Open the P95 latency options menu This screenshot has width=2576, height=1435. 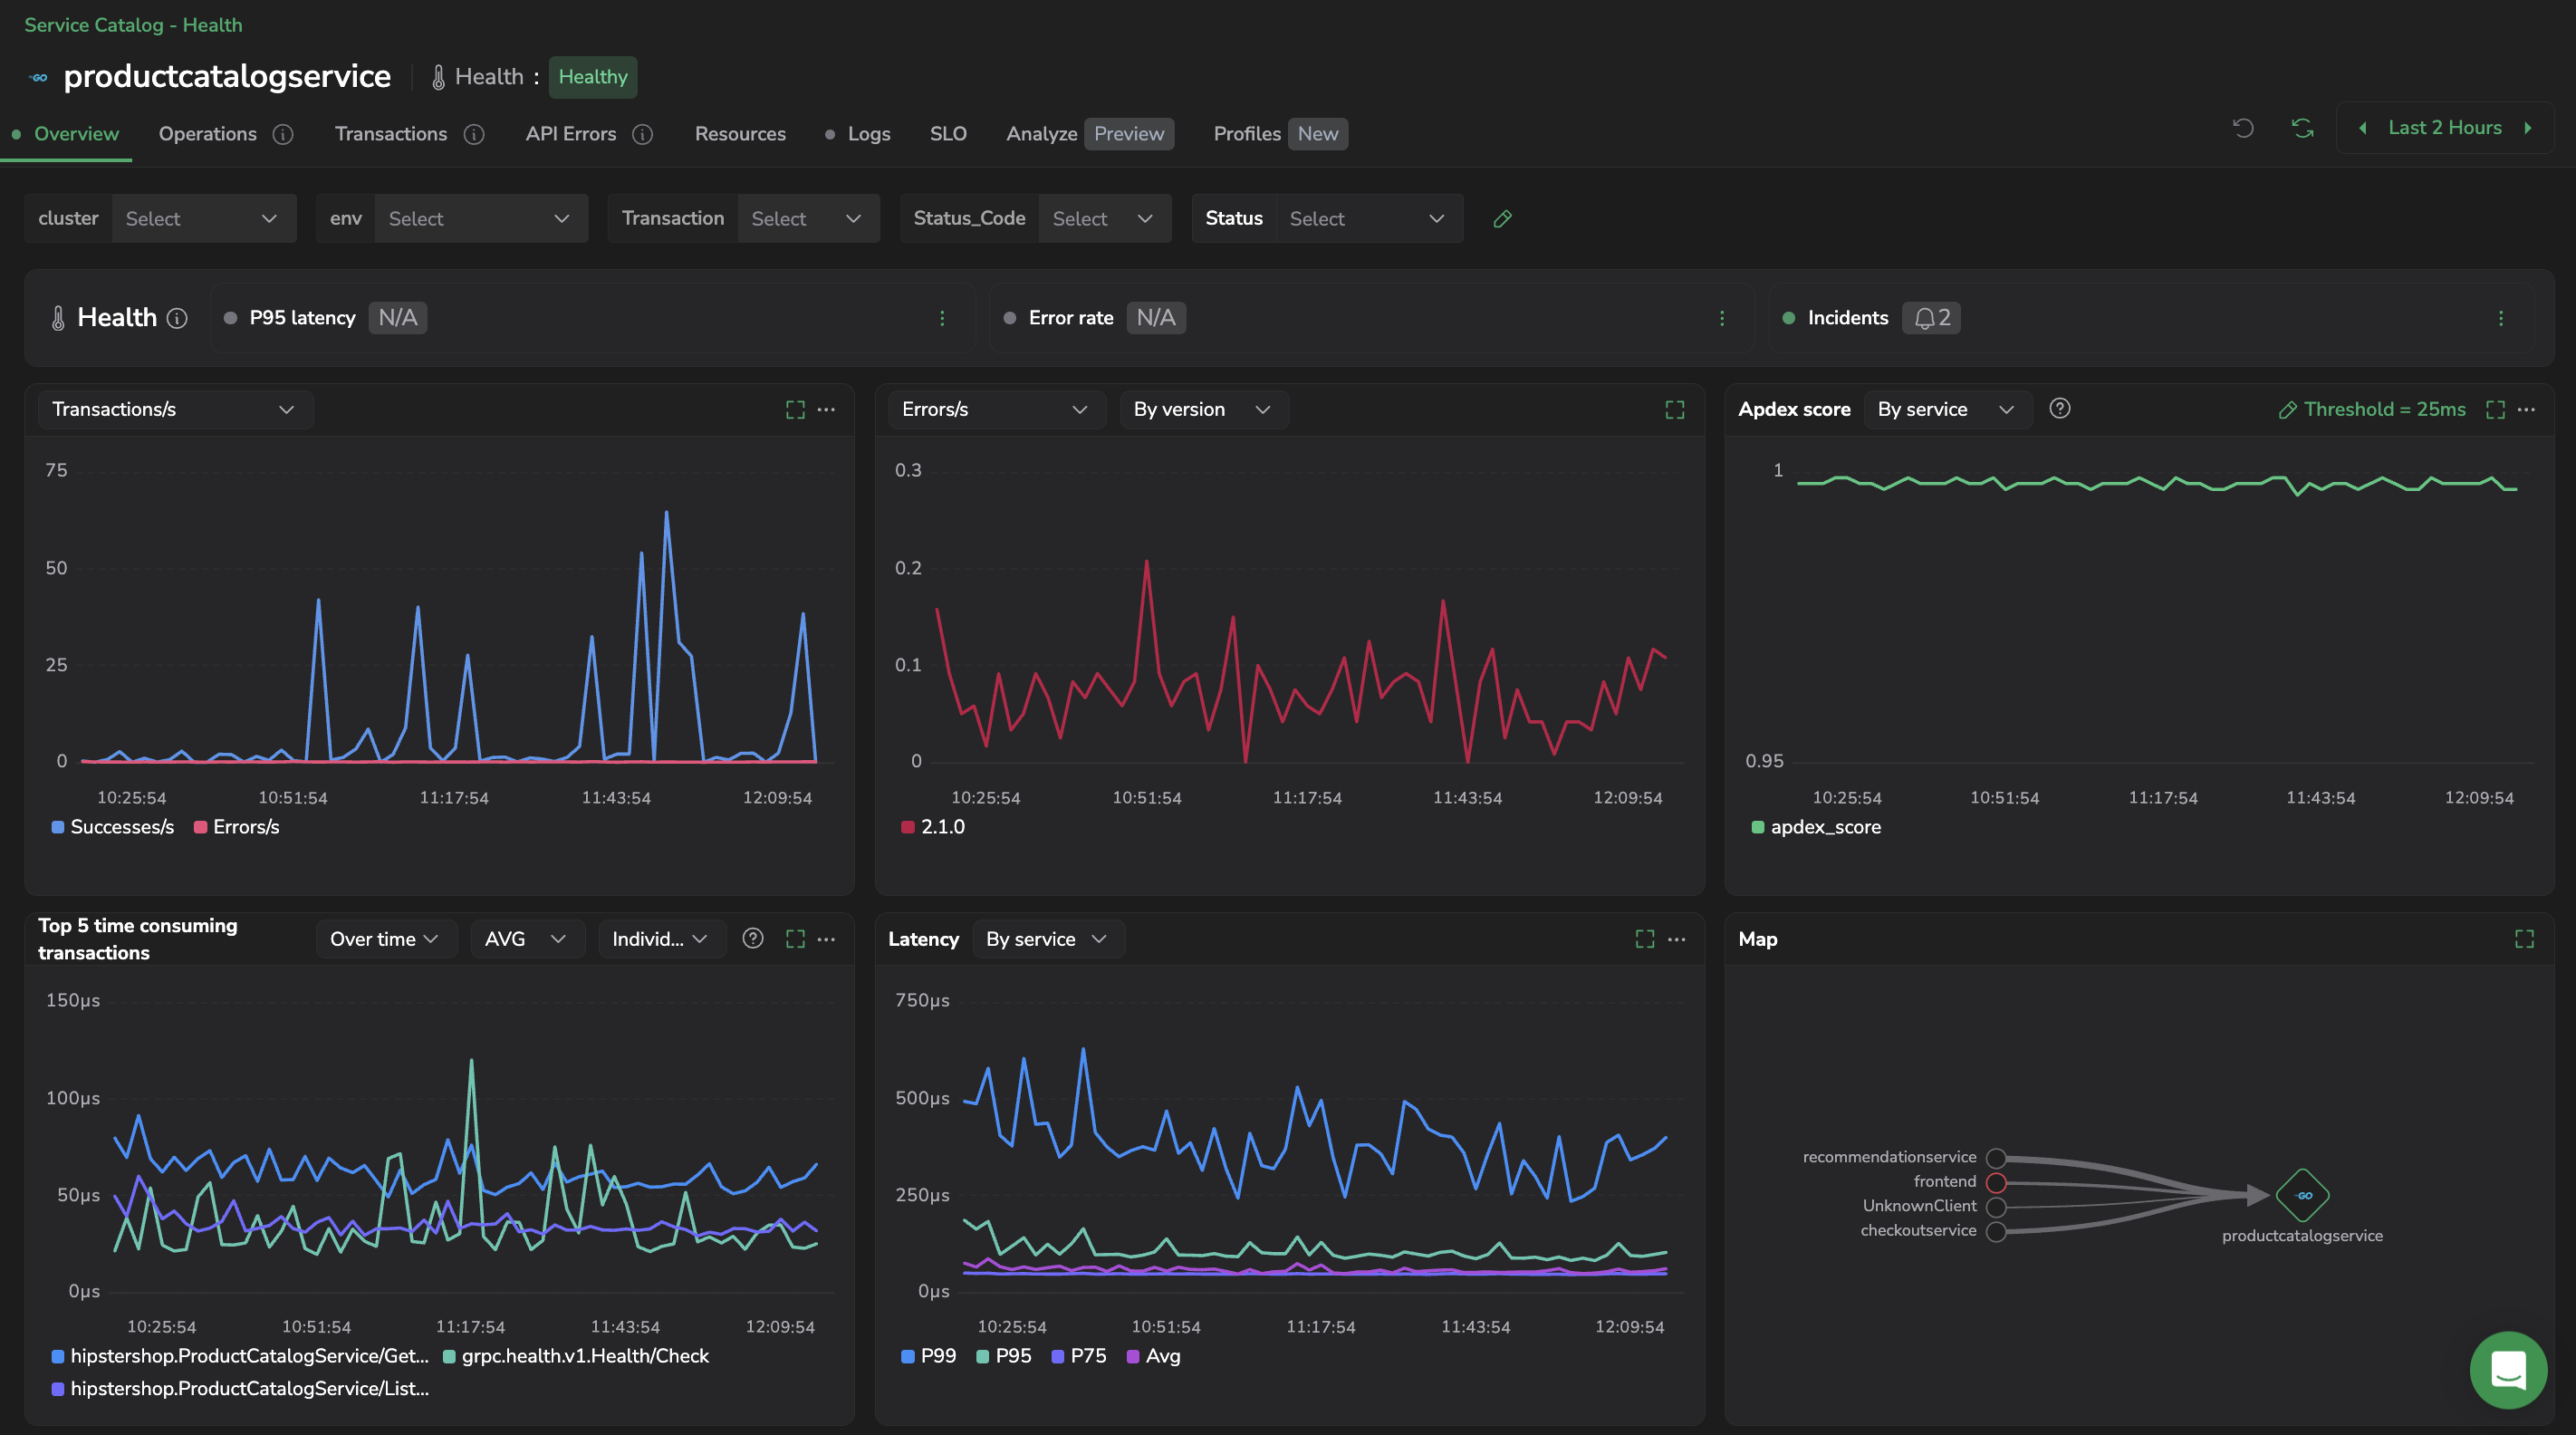[942, 318]
